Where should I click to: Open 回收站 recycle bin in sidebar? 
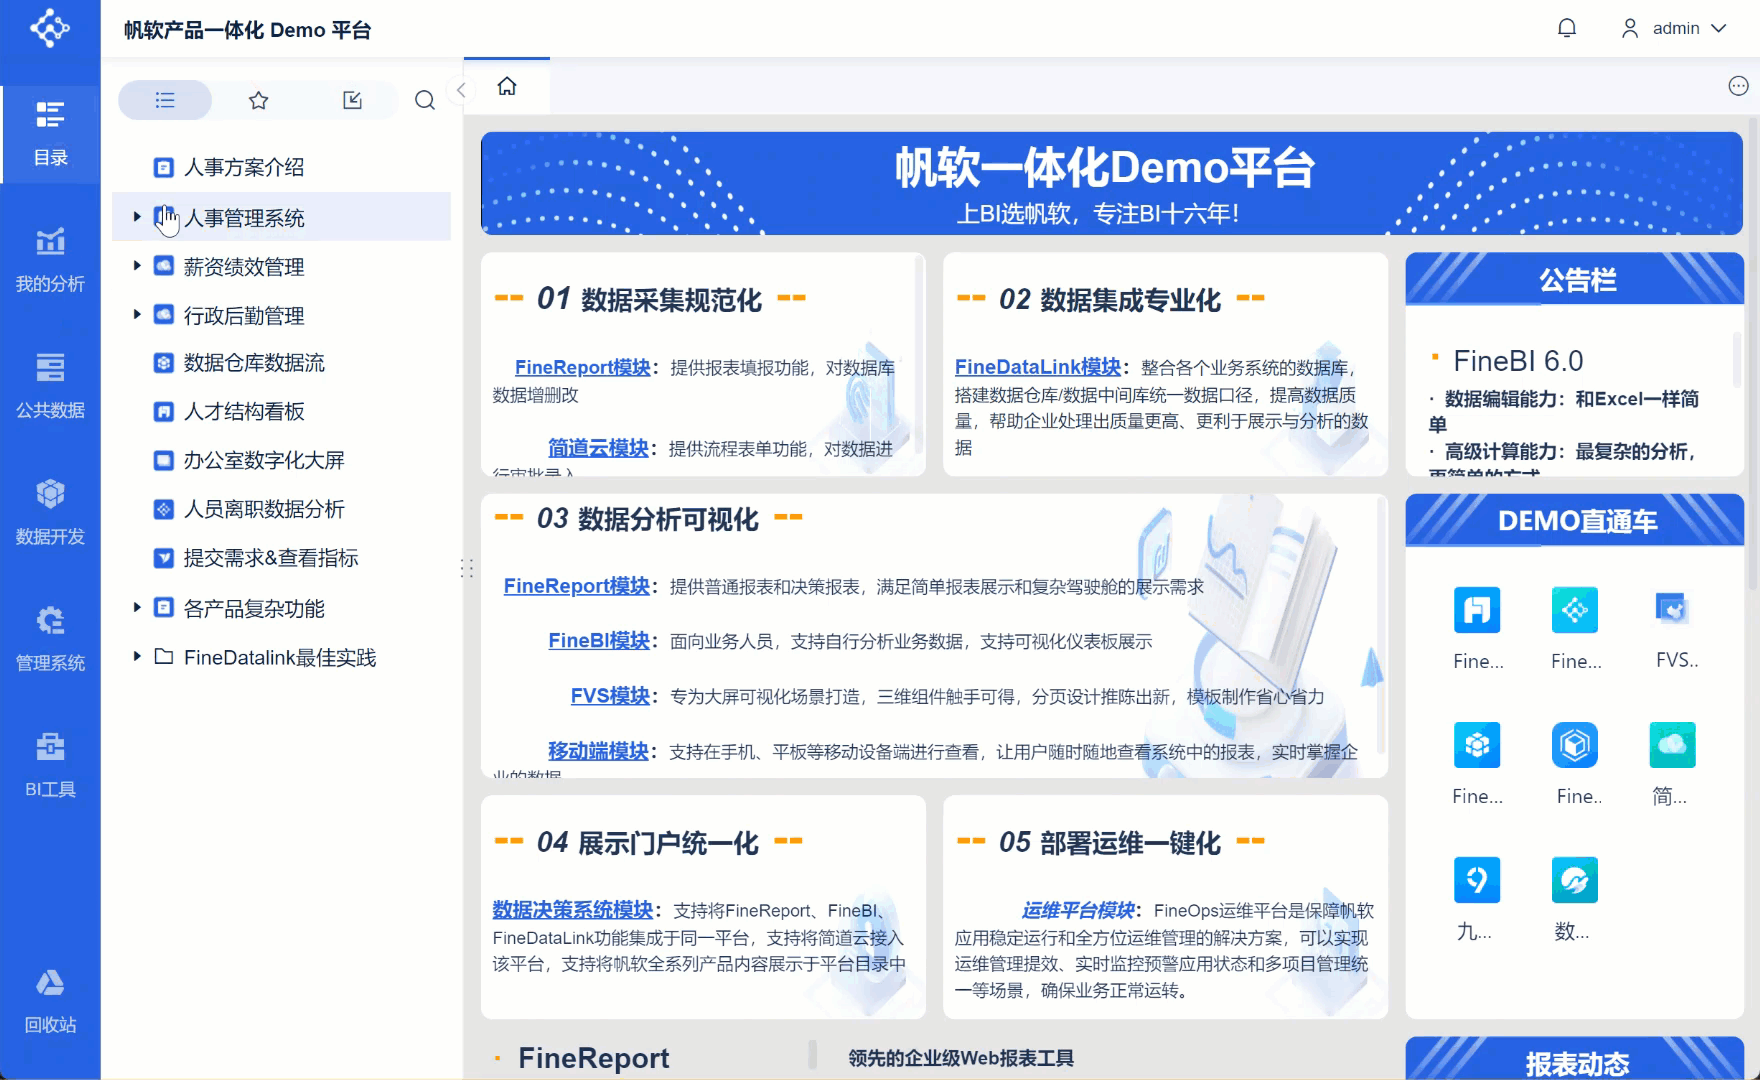(x=50, y=1001)
